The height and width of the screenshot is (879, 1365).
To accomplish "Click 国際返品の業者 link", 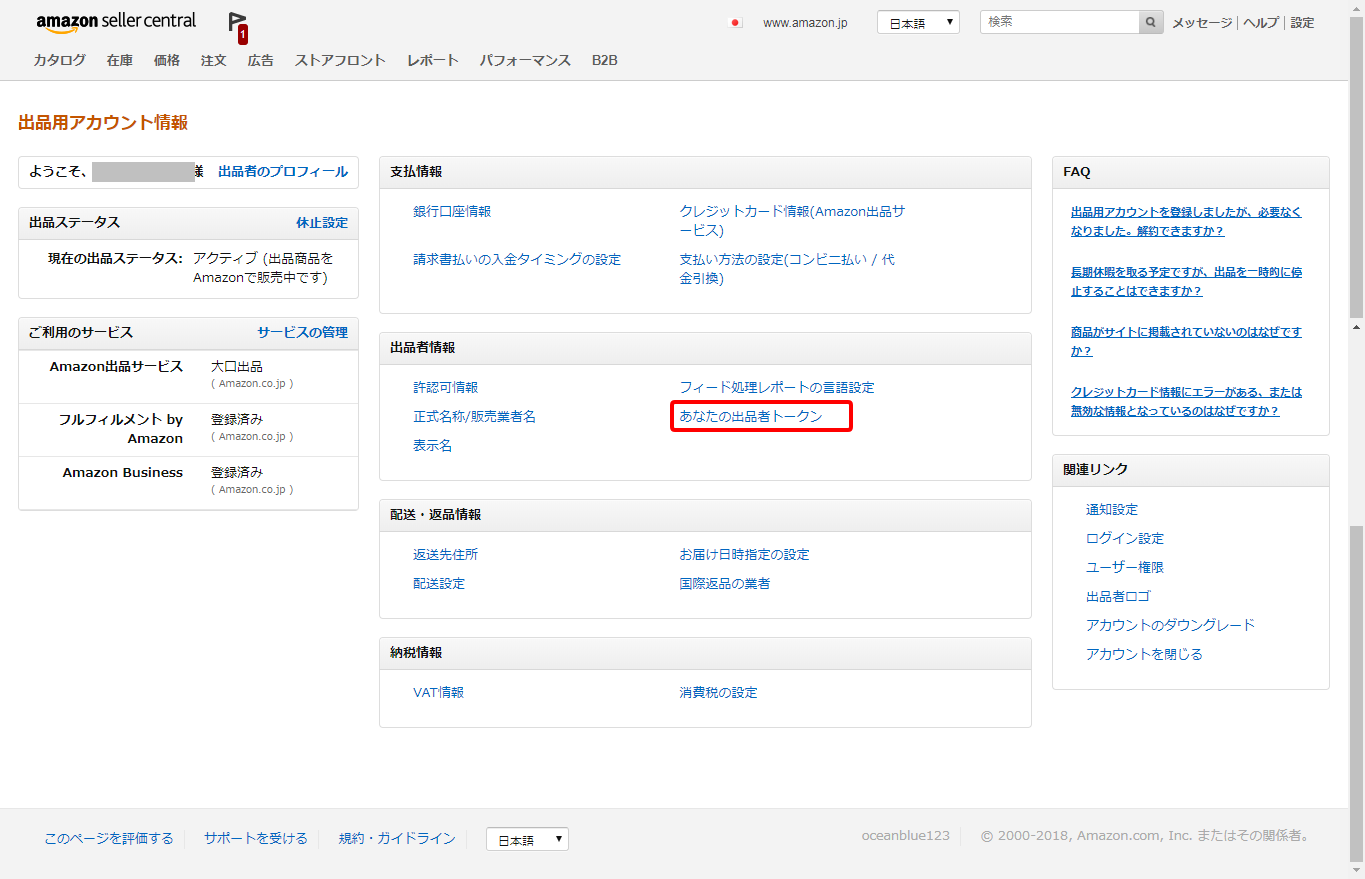I will (x=725, y=583).
